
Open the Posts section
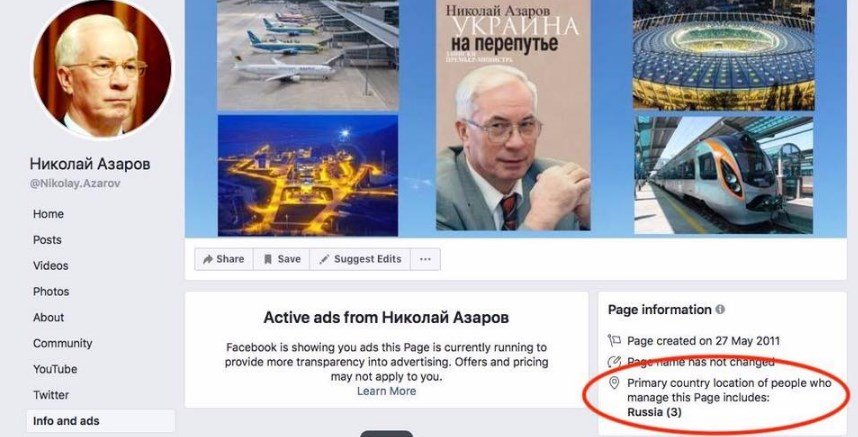47,240
